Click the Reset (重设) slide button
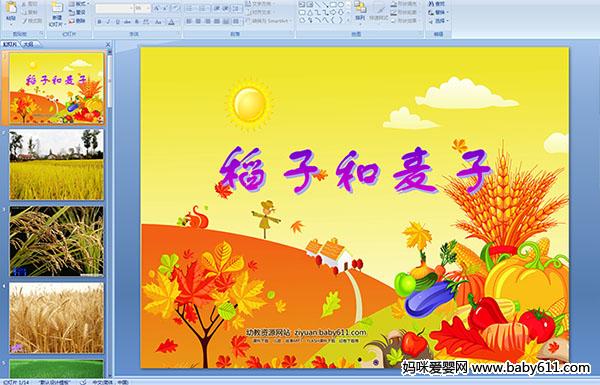This screenshot has height=385, width=600. click(x=77, y=12)
